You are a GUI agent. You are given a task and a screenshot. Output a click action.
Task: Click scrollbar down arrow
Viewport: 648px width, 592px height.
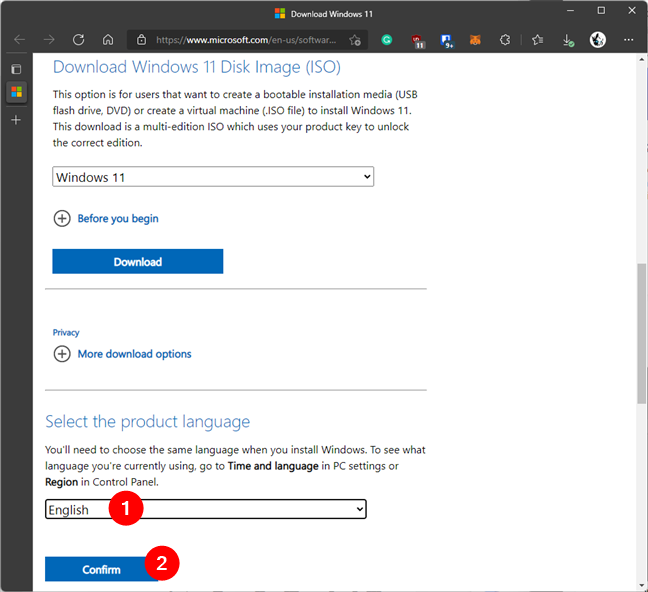click(x=641, y=585)
